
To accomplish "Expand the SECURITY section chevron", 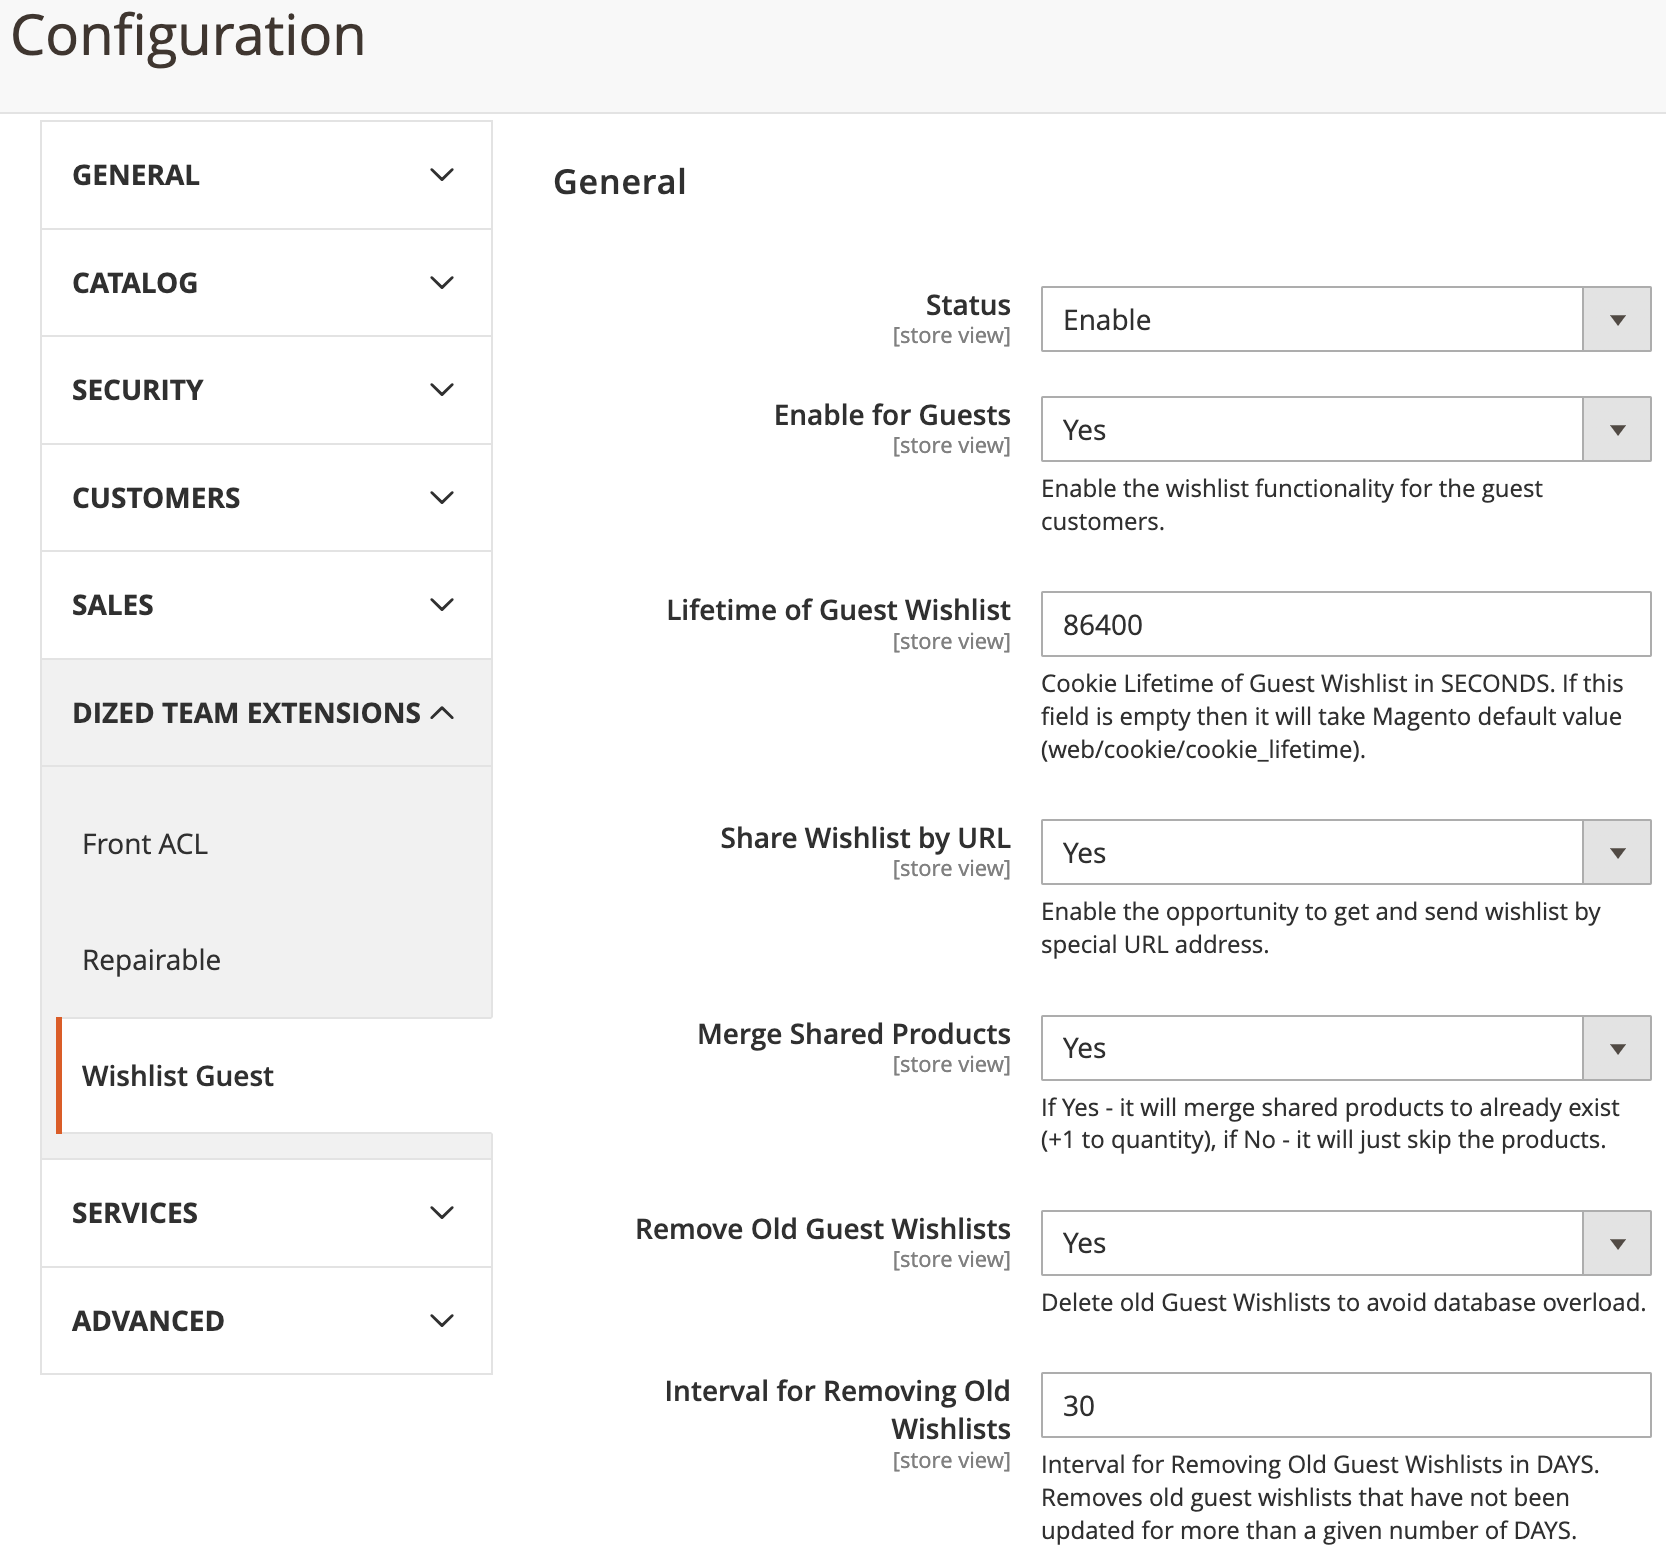I will tap(441, 390).
